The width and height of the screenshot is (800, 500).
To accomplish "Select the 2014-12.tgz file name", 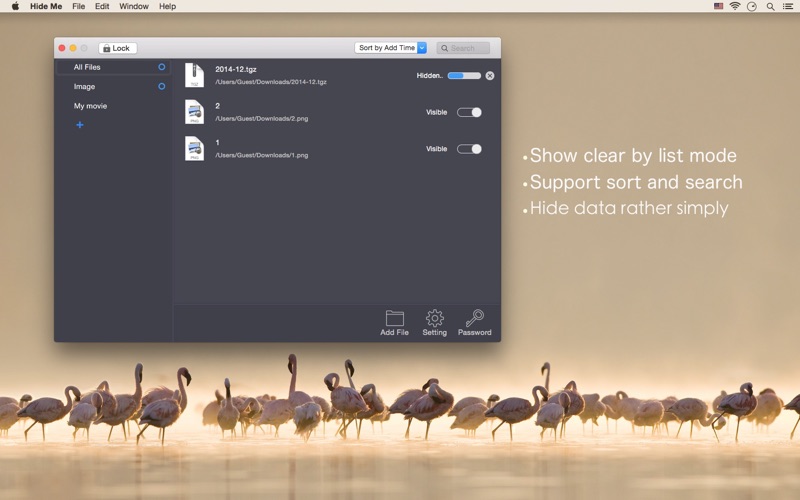I will 236,69.
